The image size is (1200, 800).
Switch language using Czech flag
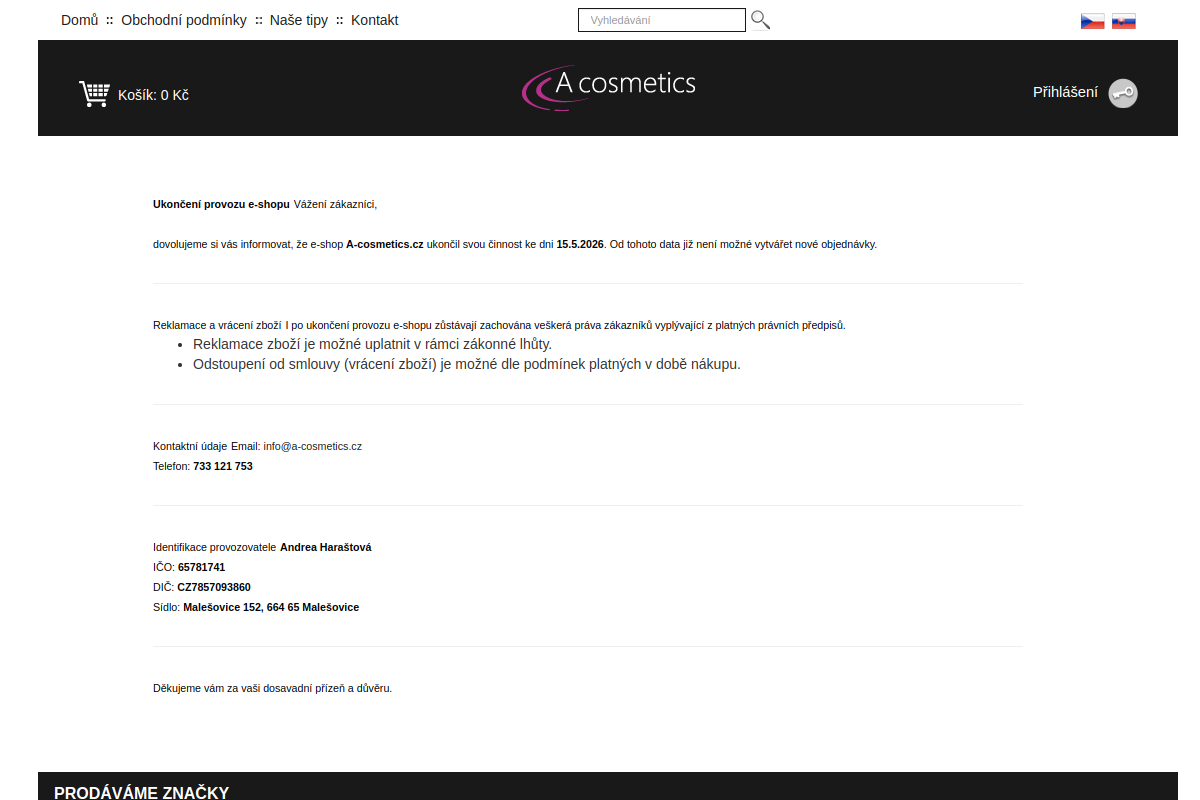tap(1093, 21)
